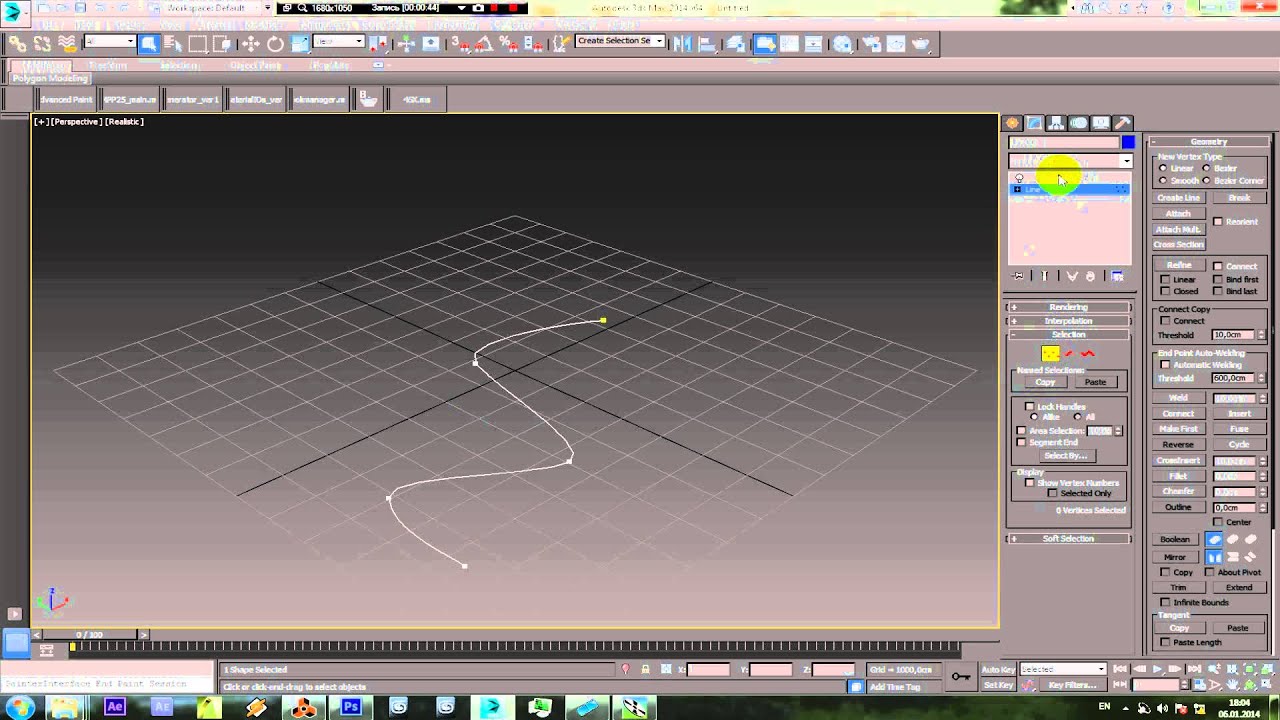The image size is (1280, 720).
Task: Open Select by Name dialog icon
Action: coord(173,44)
